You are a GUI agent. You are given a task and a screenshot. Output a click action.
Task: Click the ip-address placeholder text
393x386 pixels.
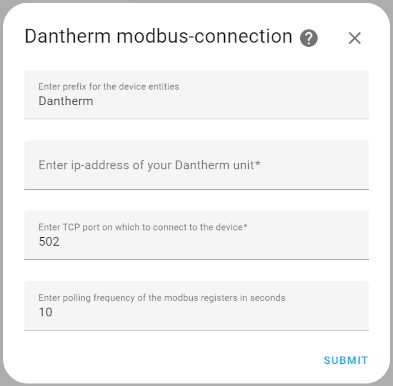tap(149, 165)
